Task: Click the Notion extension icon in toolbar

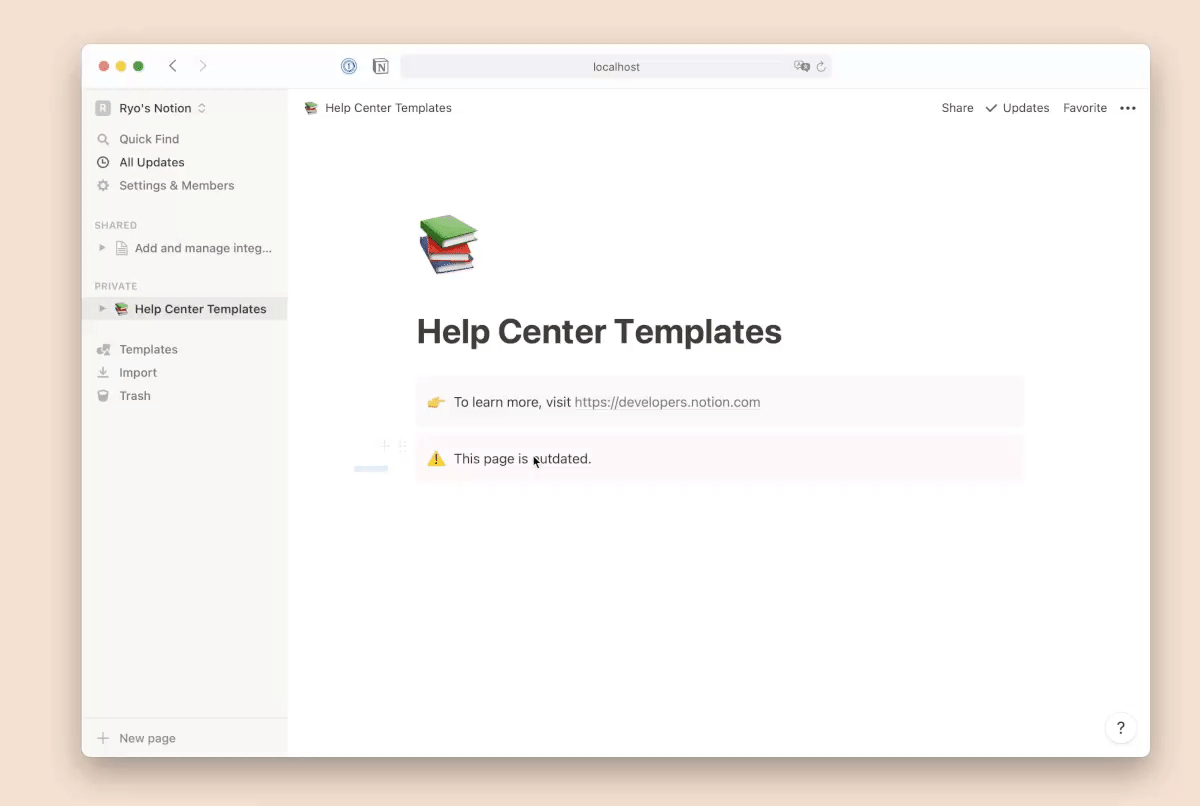Action: [381, 67]
